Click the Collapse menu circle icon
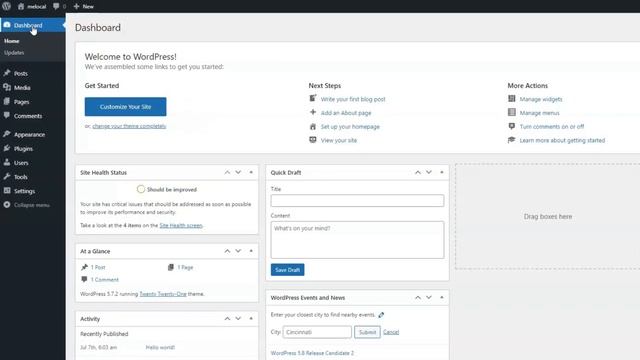The image size is (640, 360). [7, 204]
